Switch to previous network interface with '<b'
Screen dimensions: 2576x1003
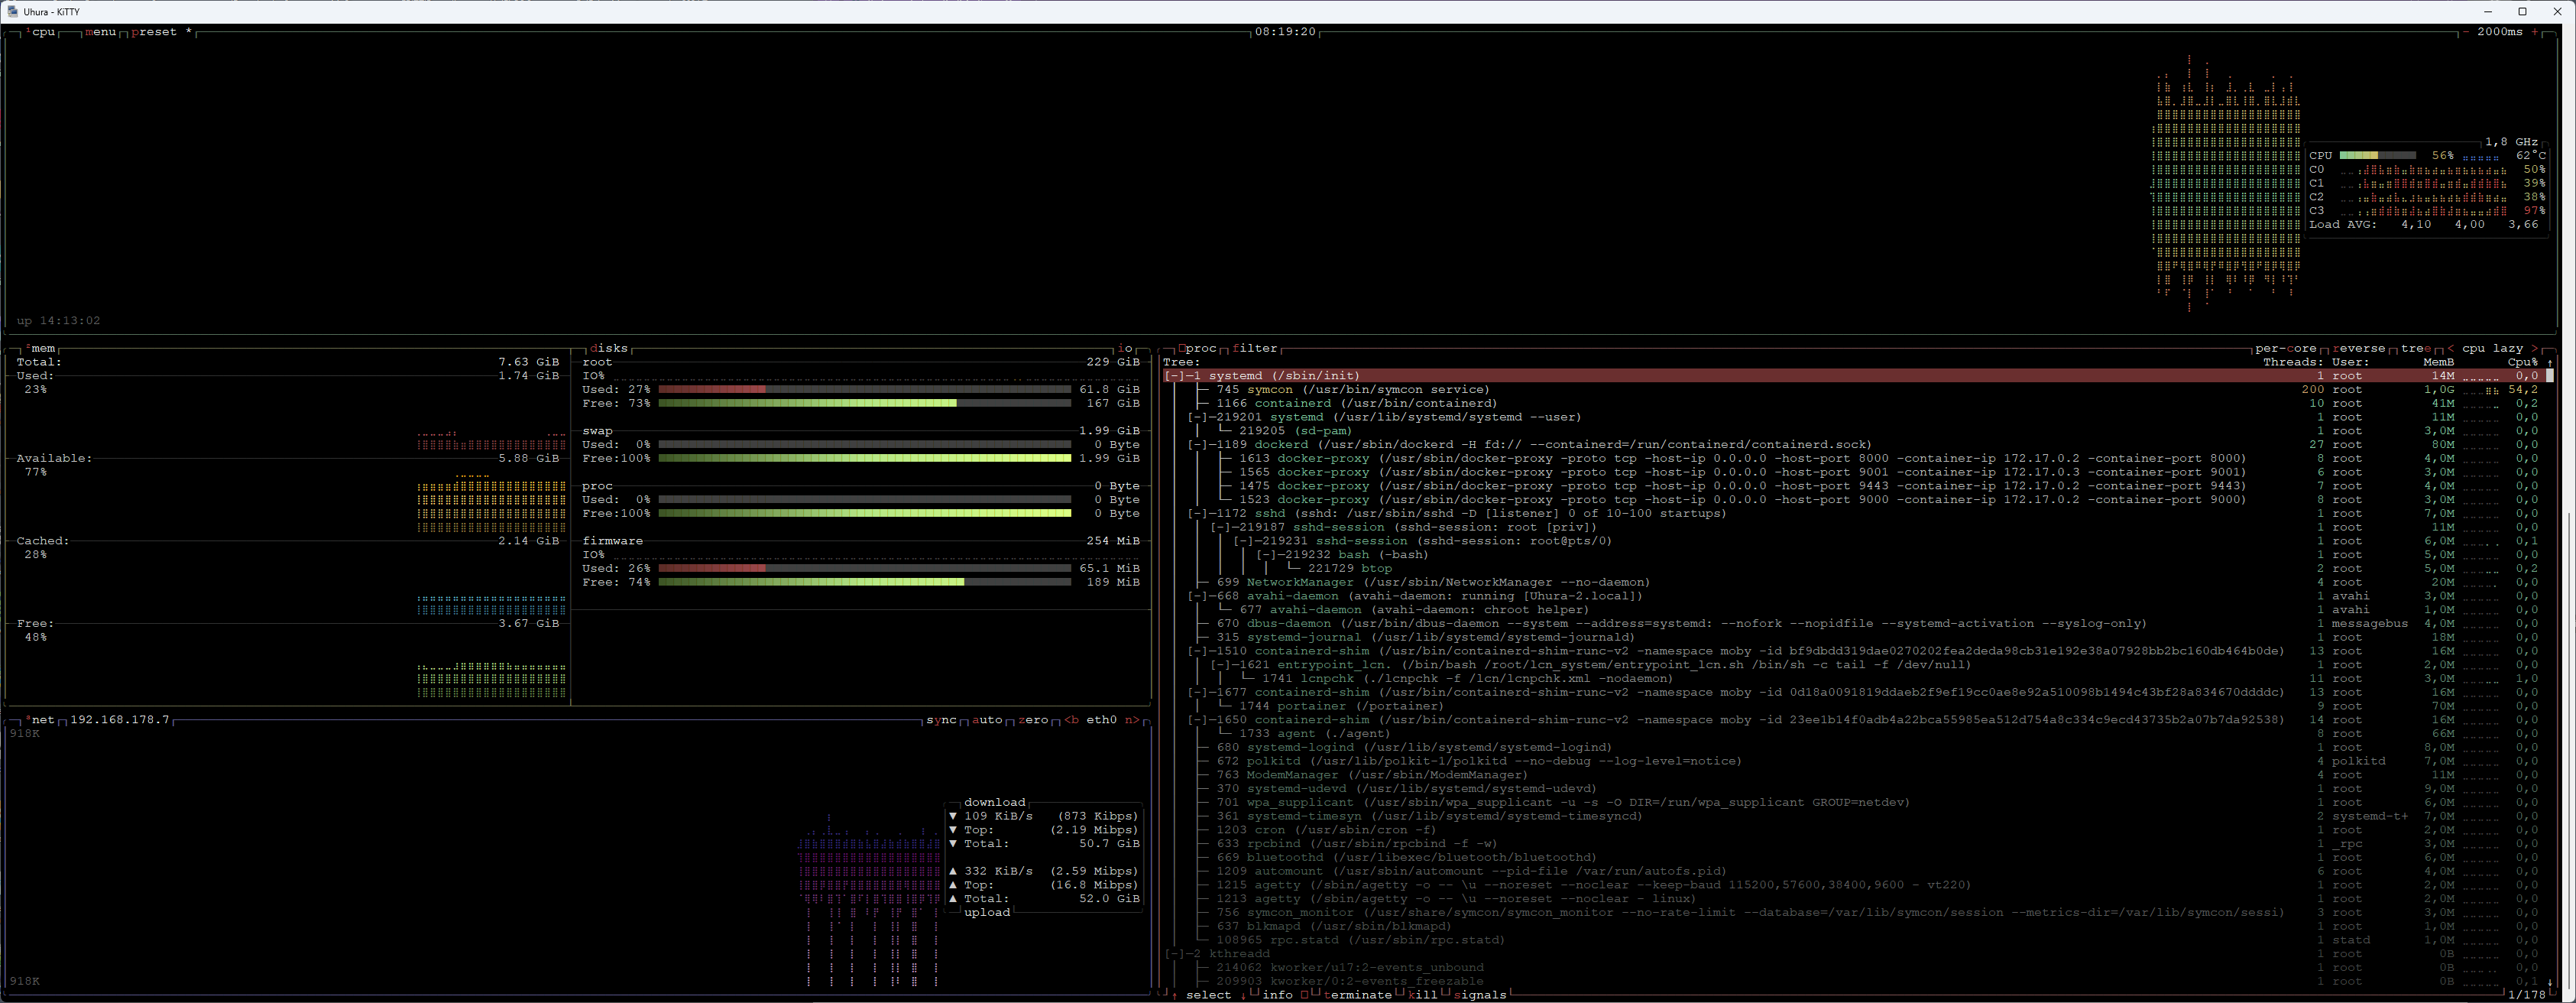tap(1071, 720)
